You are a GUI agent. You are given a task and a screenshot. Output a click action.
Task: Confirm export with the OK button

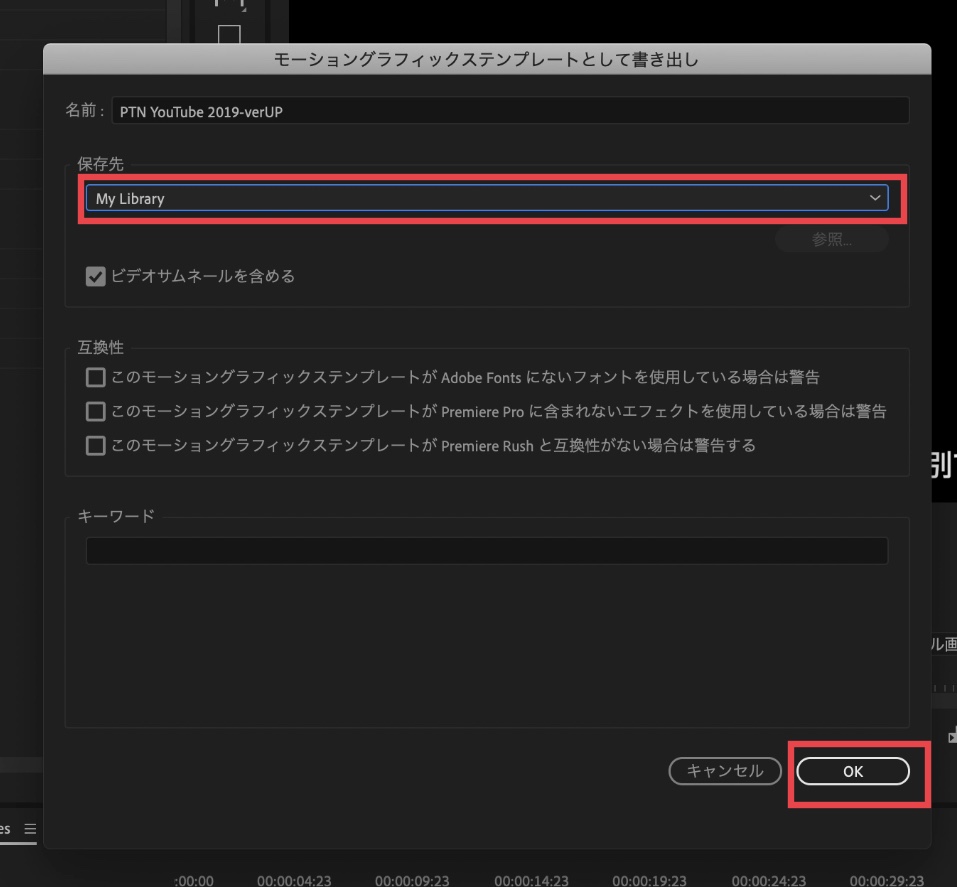point(853,771)
